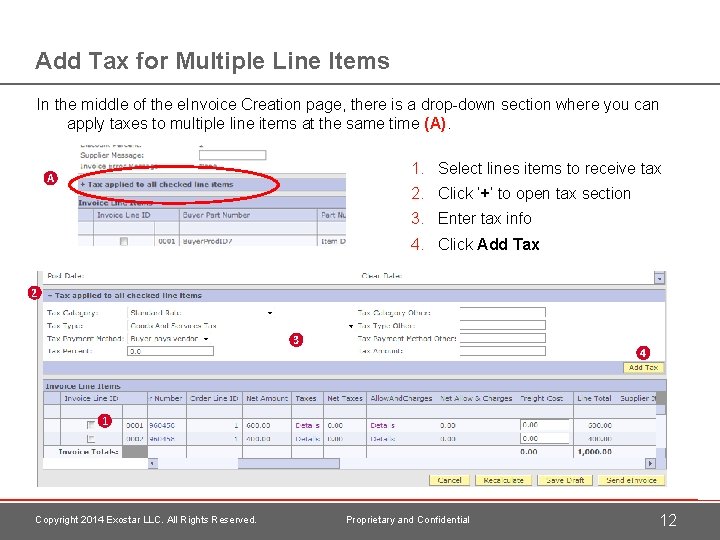Collapse '- Tax applied to all checked line items'
Screen dimensions: 720x540
[124, 296]
